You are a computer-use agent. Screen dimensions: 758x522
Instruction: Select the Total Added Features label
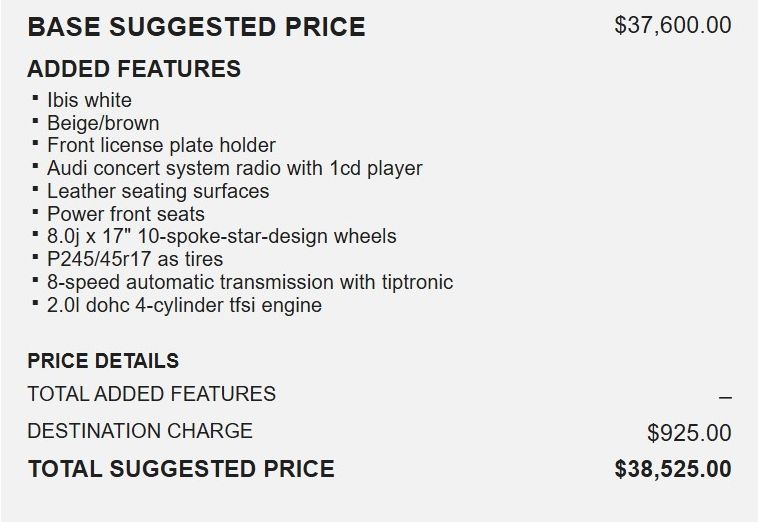pos(151,394)
